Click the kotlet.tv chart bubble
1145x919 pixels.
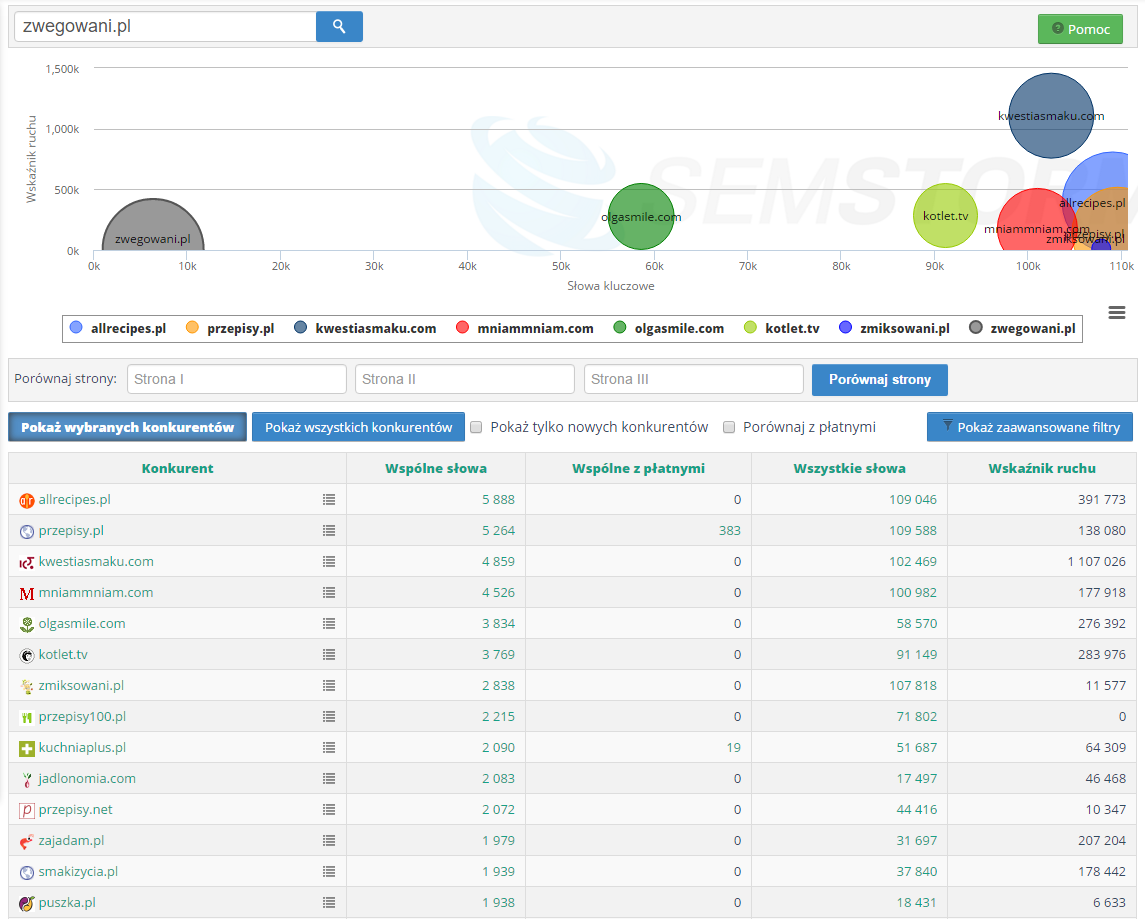coord(945,215)
